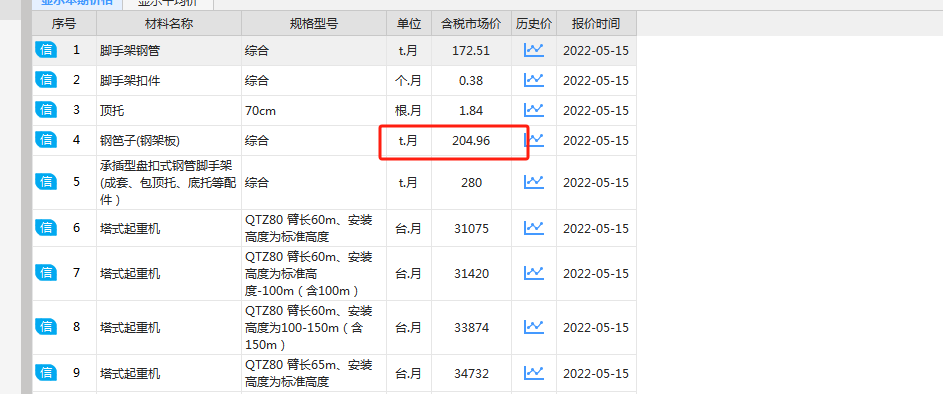Click the 信 badge in row 8

[46, 327]
